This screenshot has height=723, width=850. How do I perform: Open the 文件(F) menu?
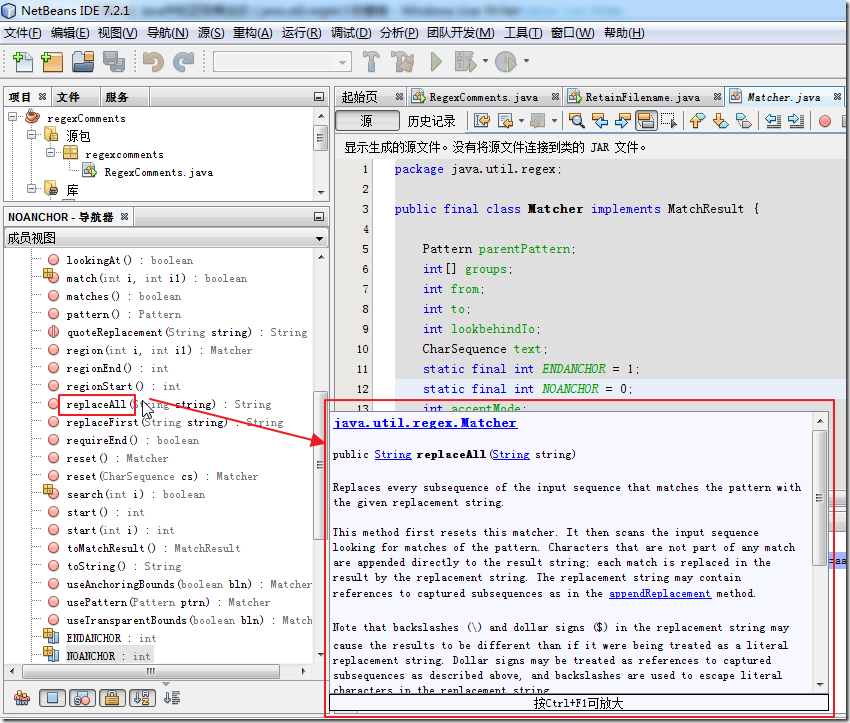point(23,33)
